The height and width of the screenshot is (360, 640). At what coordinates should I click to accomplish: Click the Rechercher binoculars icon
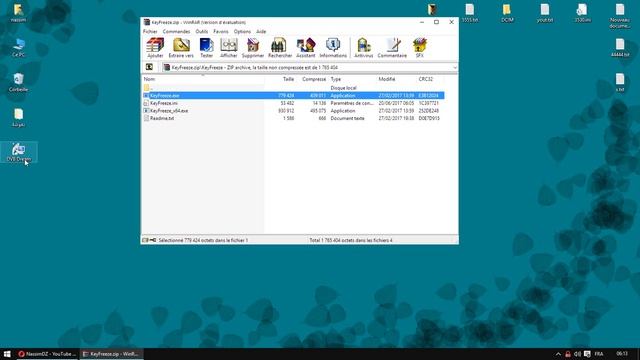tap(280, 48)
